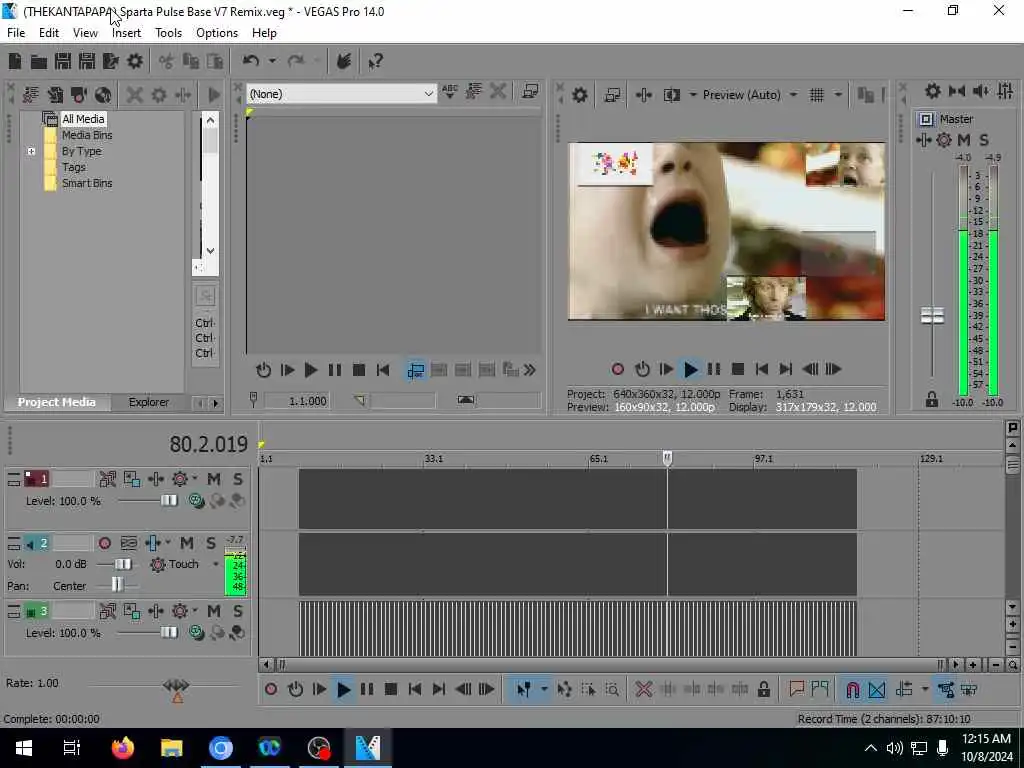
Task: Open the Edit menu
Action: point(49,33)
